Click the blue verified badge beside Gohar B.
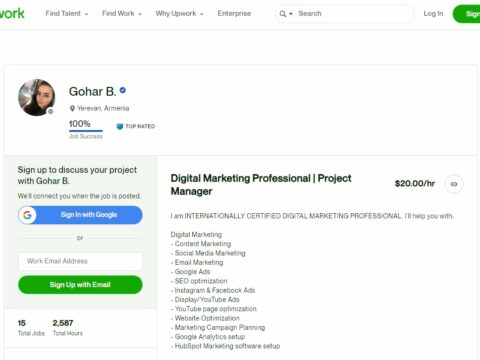Viewport: 480px width, 360px height. (x=123, y=90)
